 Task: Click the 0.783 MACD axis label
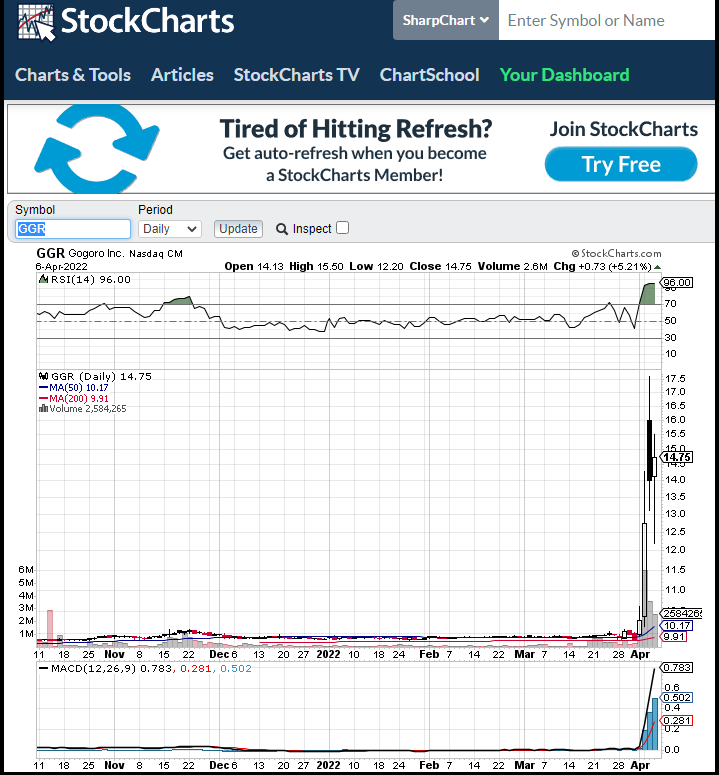677,668
